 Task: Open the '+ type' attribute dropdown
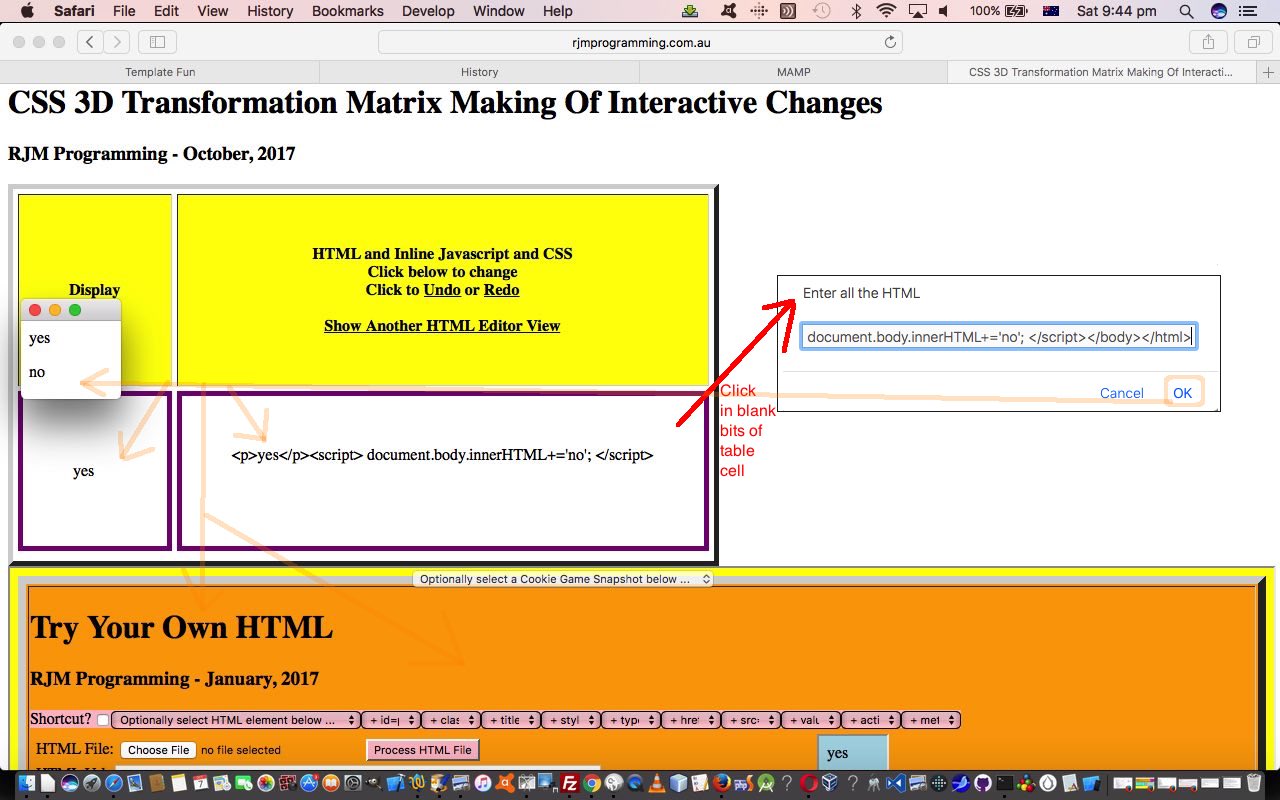pos(631,720)
